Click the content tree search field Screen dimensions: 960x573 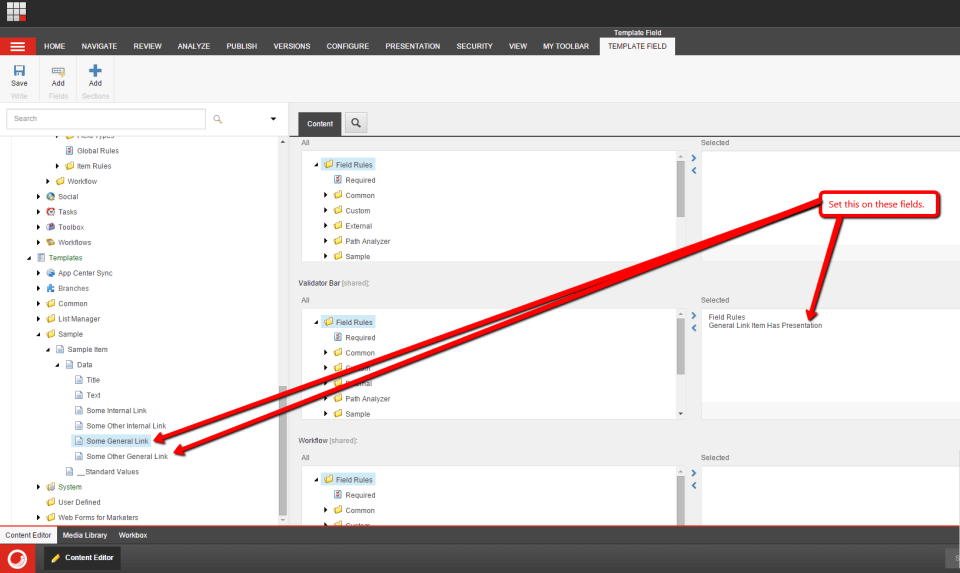106,119
